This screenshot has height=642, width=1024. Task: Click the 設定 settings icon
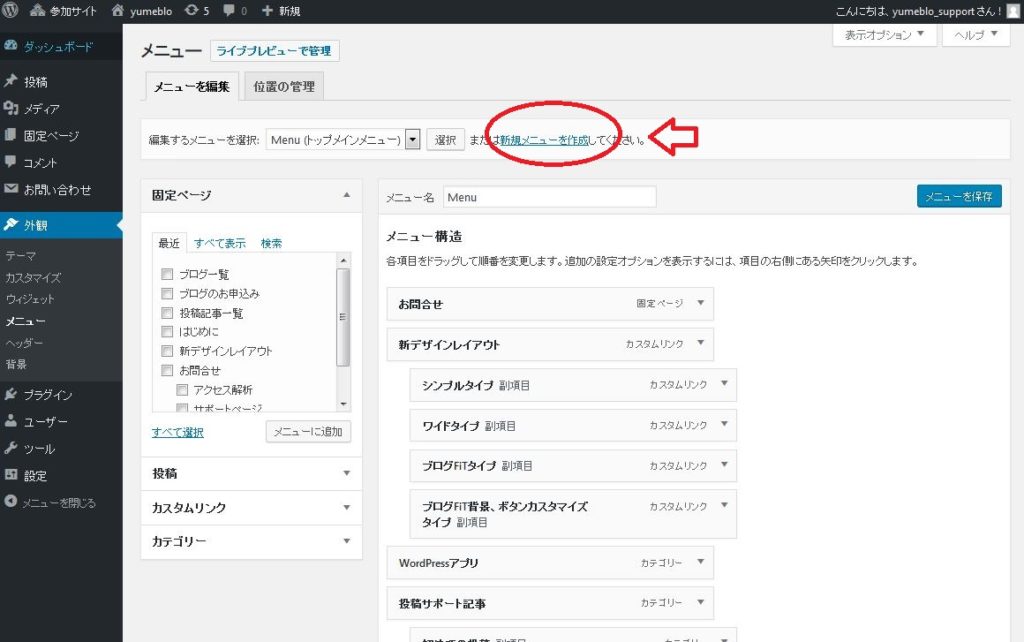click(x=10, y=475)
